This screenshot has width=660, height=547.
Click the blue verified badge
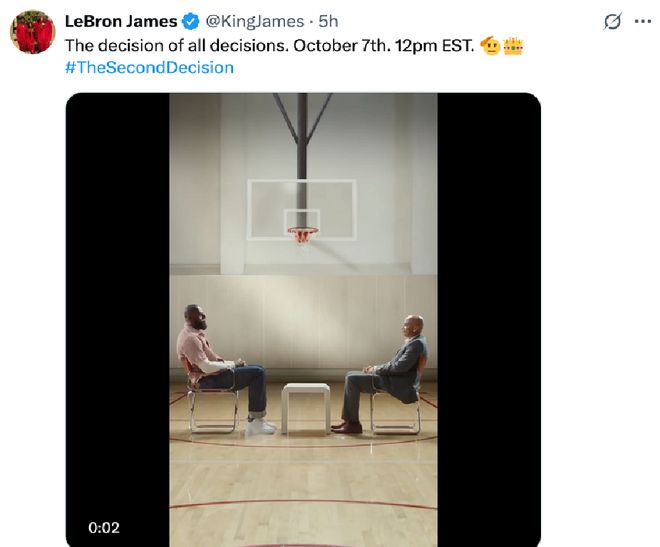coord(192,21)
